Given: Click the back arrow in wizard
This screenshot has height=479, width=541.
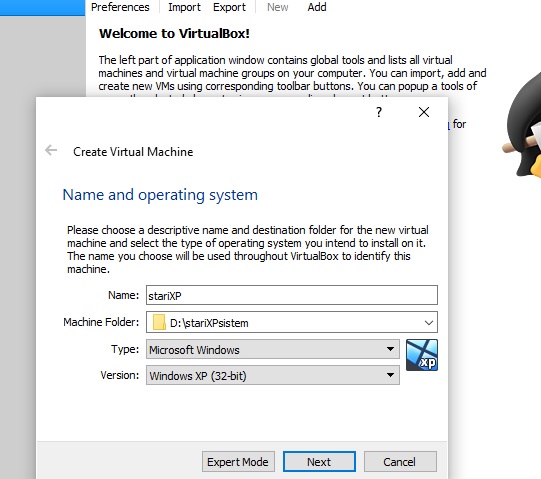Looking at the screenshot, I should point(51,150).
